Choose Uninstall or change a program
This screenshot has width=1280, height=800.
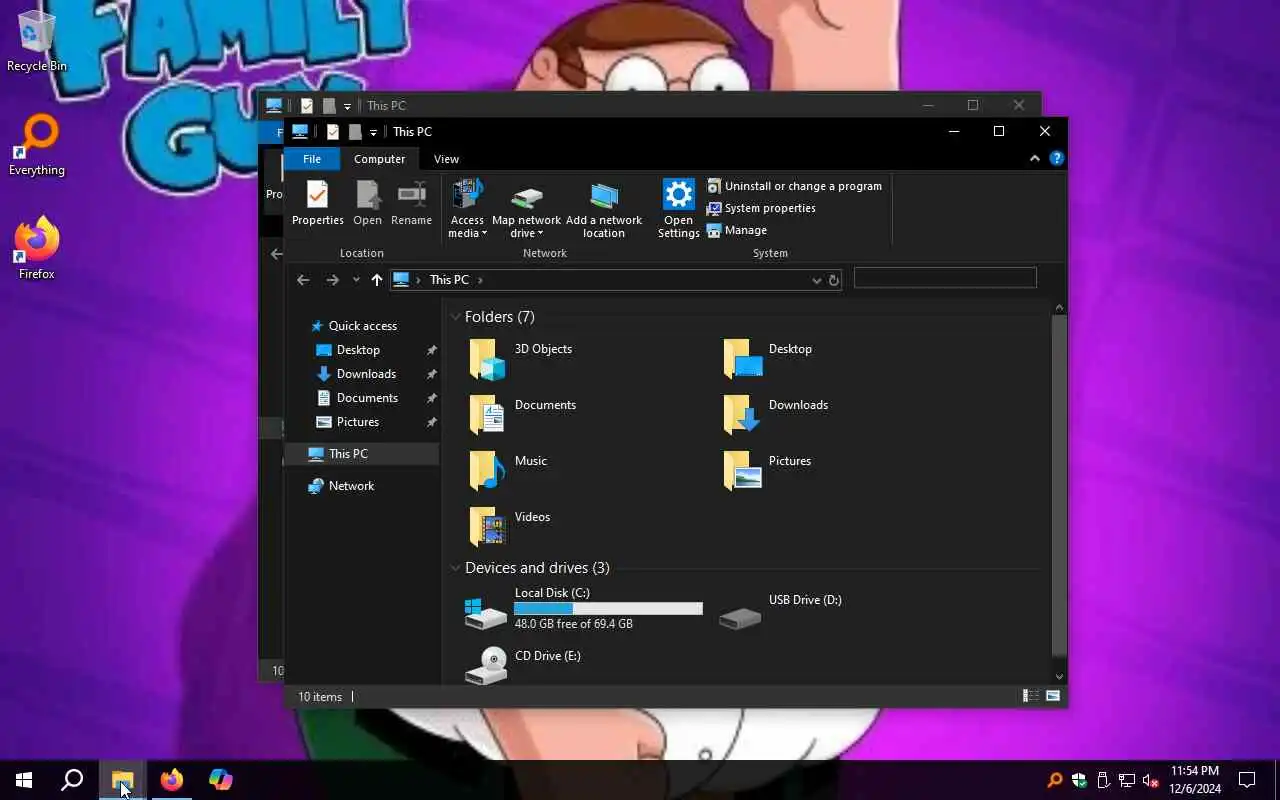794,186
